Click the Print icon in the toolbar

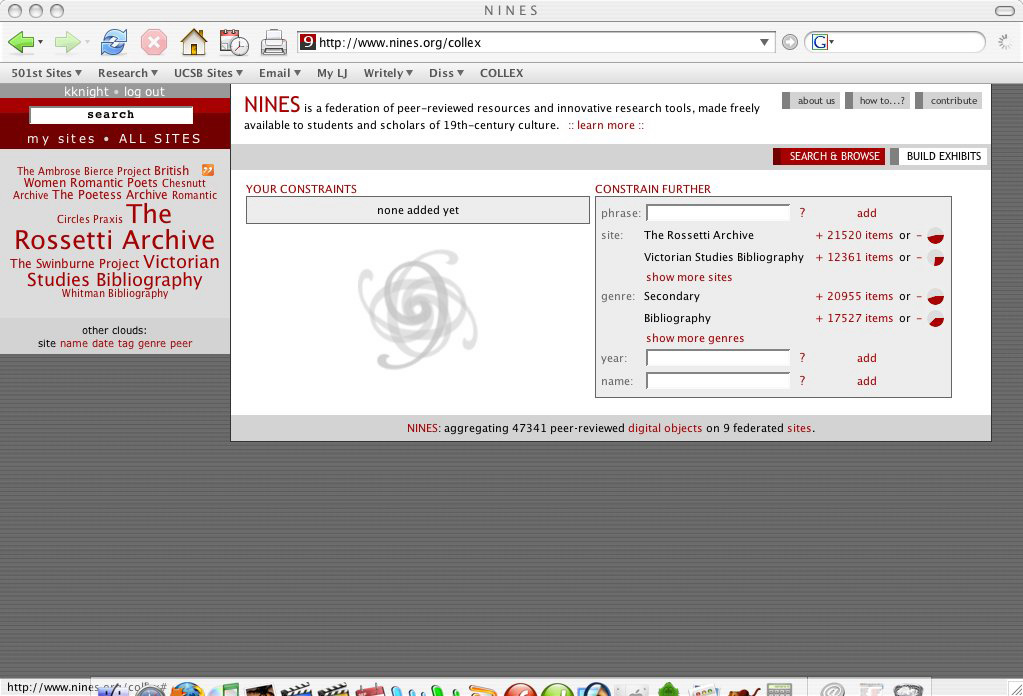tap(274, 42)
